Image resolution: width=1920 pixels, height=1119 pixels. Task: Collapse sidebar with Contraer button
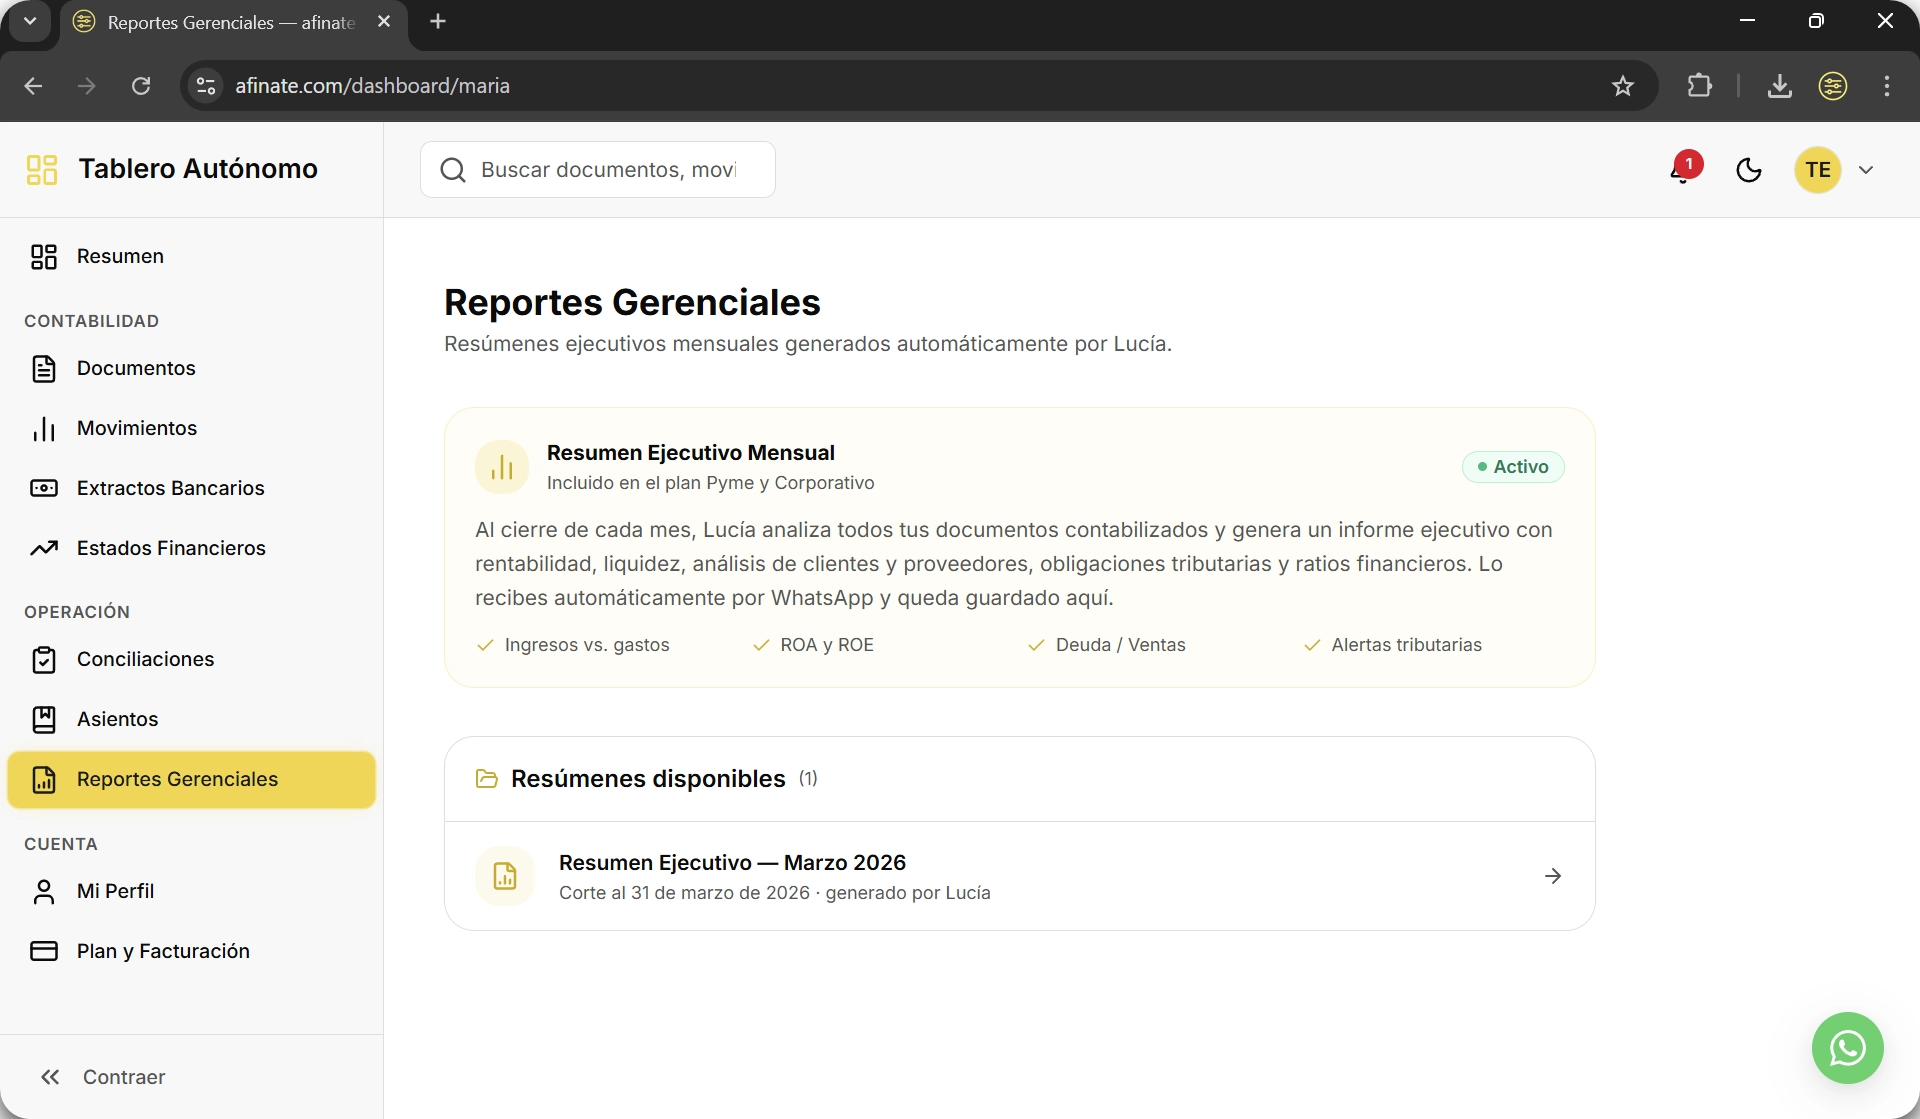click(102, 1077)
